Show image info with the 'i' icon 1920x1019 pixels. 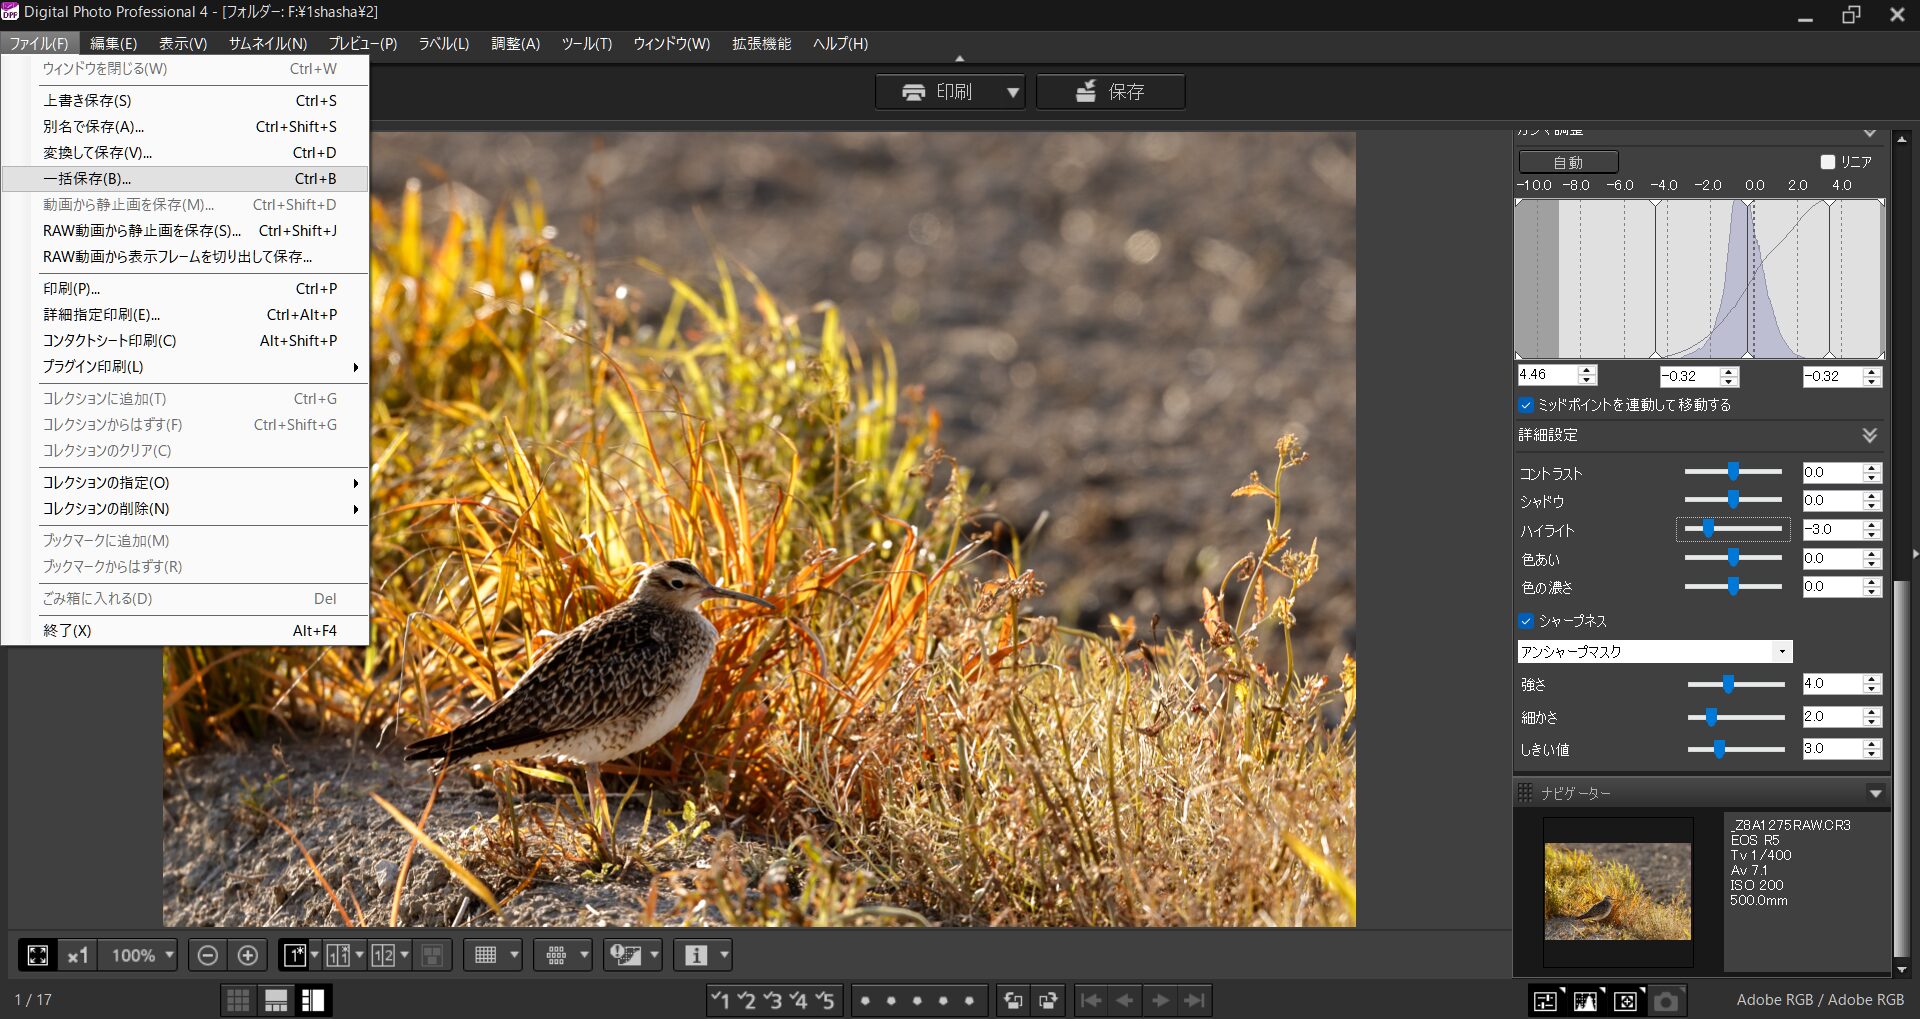(695, 955)
